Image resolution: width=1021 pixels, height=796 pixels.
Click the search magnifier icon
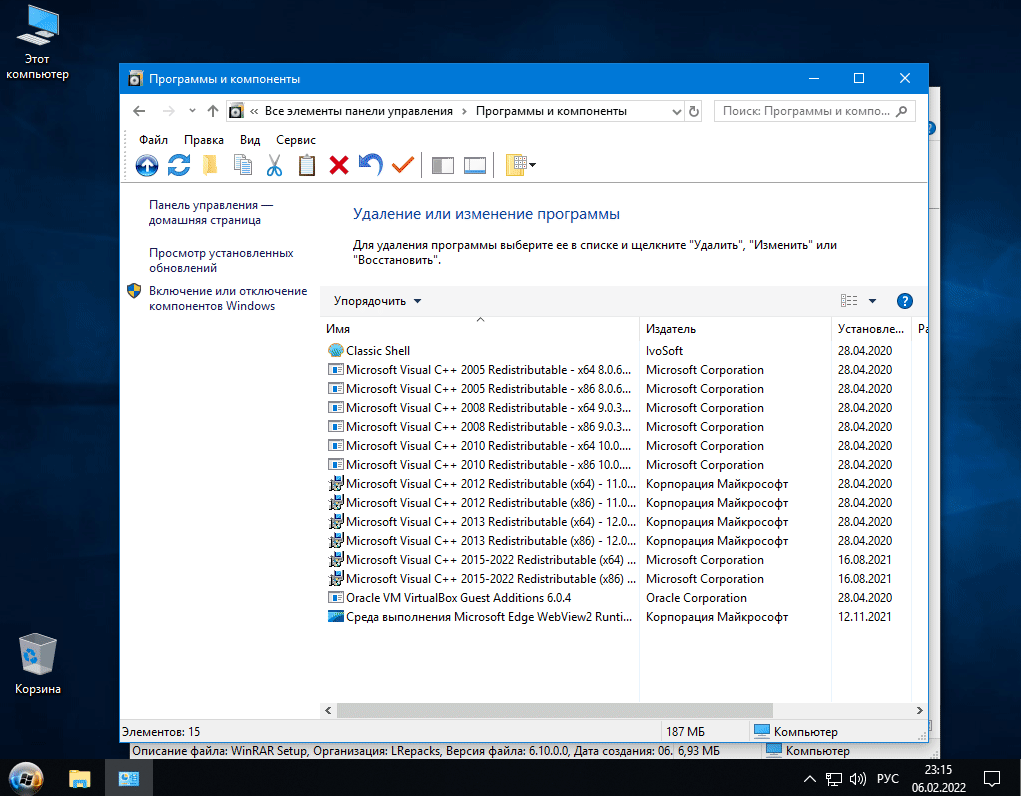click(902, 111)
